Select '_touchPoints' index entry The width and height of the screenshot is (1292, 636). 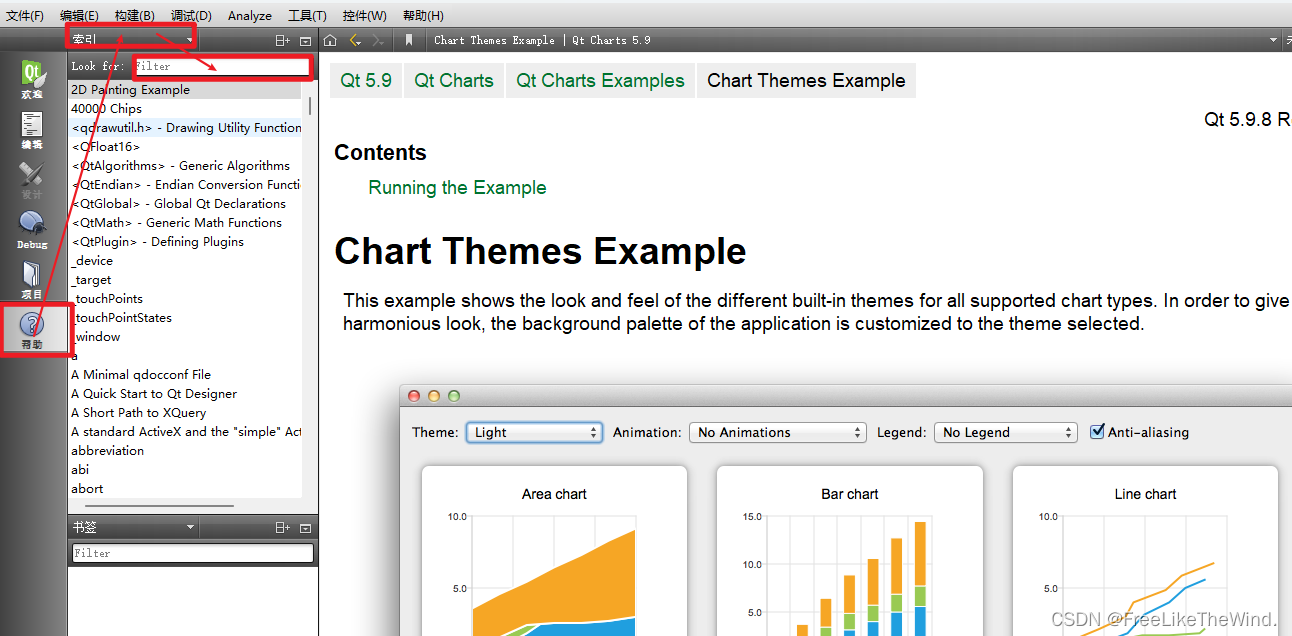185,298
